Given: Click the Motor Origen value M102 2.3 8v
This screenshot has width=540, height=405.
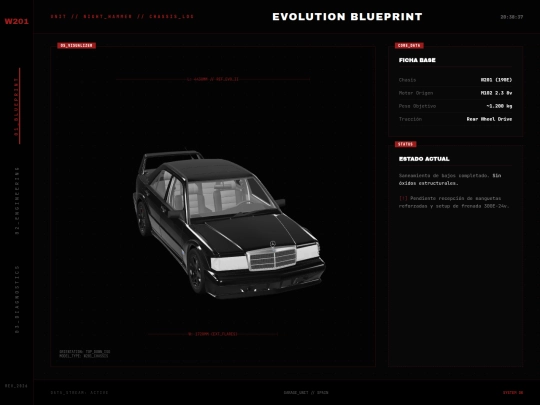Looking at the screenshot, I should (x=496, y=93).
